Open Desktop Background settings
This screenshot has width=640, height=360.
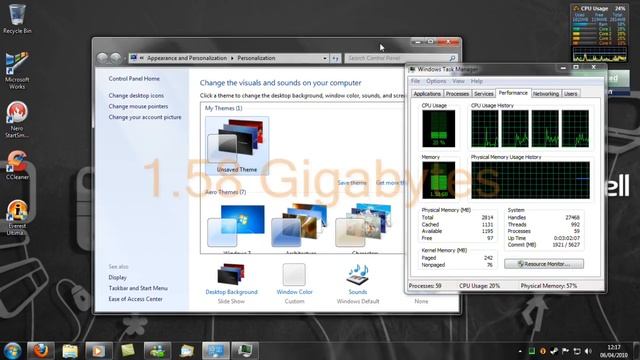[x=231, y=284]
